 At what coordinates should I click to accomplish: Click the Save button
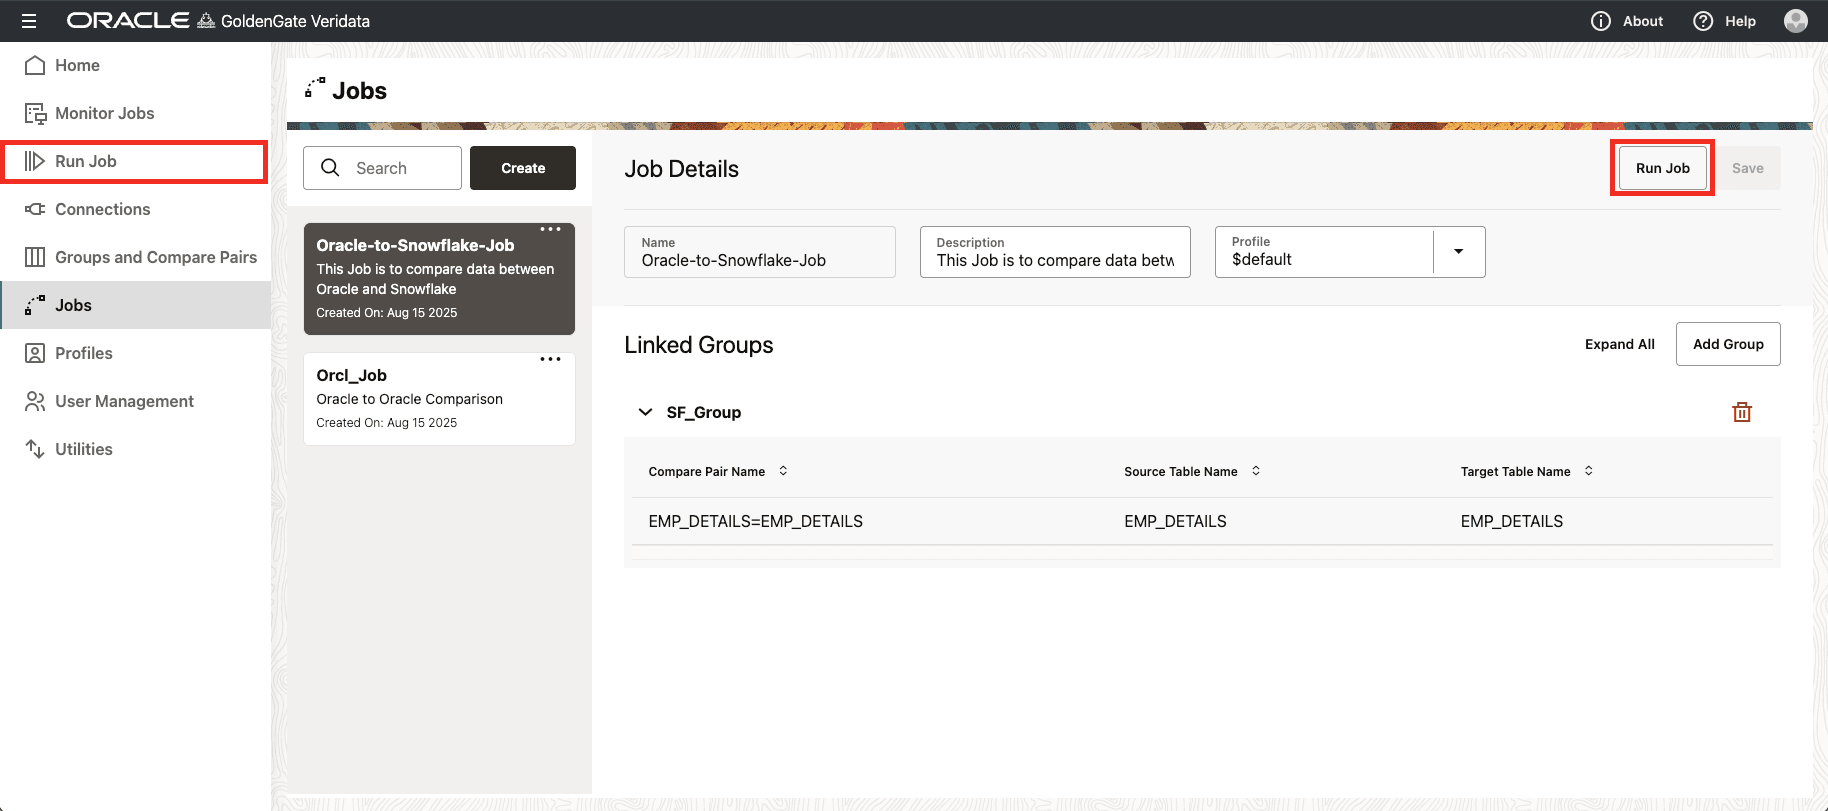click(1748, 168)
